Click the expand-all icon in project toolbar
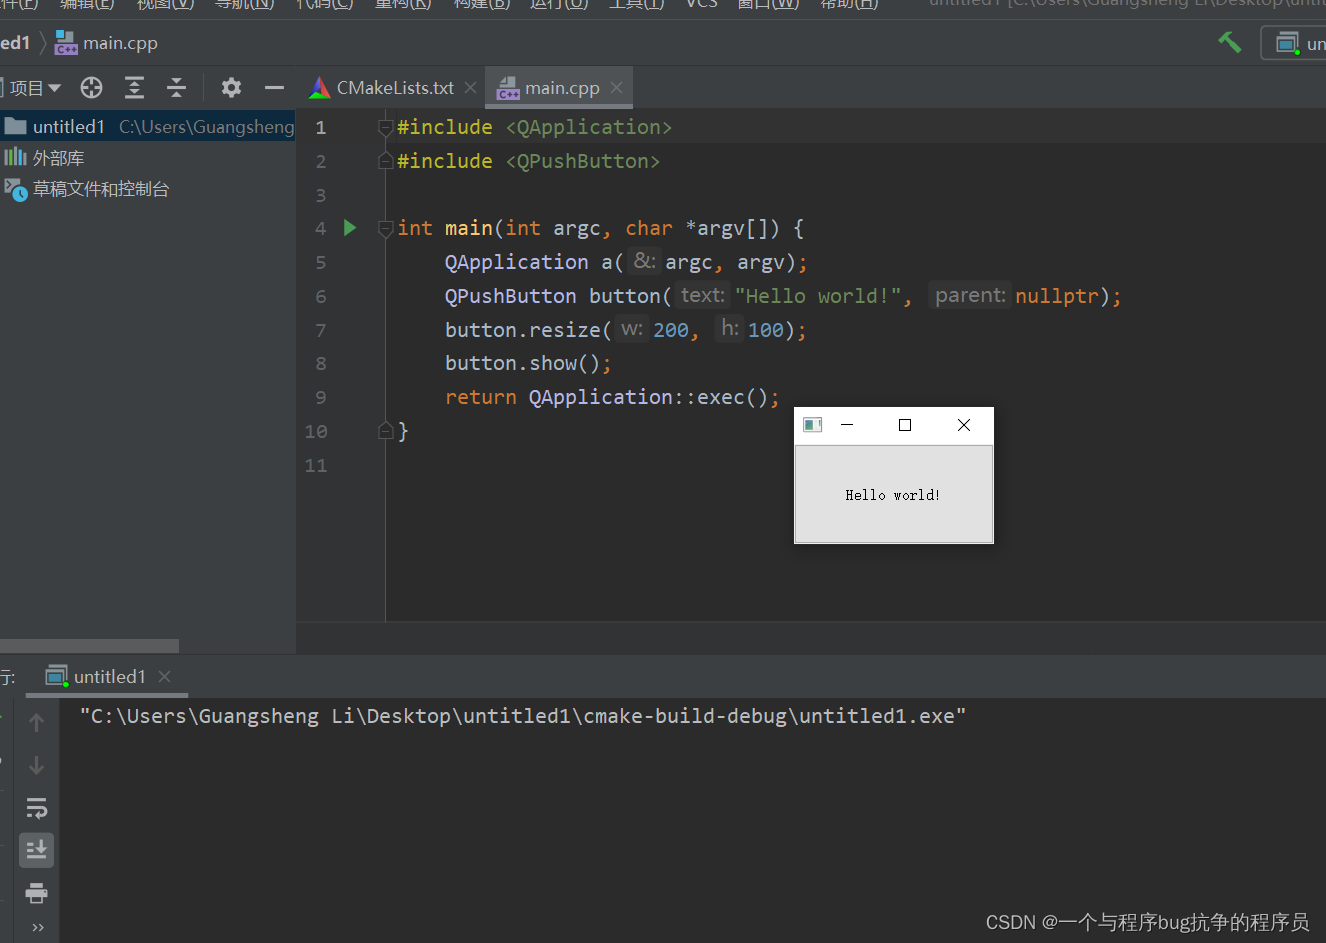1326x943 pixels. coord(134,87)
